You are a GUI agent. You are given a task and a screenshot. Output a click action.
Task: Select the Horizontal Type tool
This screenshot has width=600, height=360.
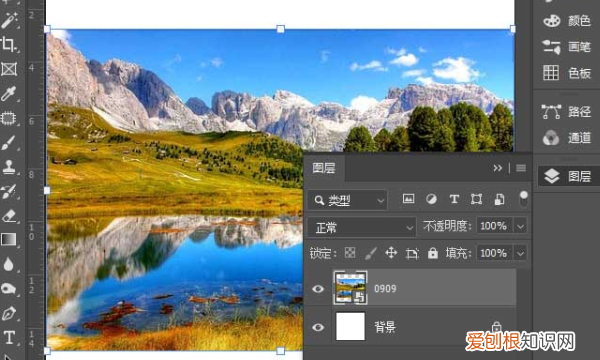tap(9, 338)
